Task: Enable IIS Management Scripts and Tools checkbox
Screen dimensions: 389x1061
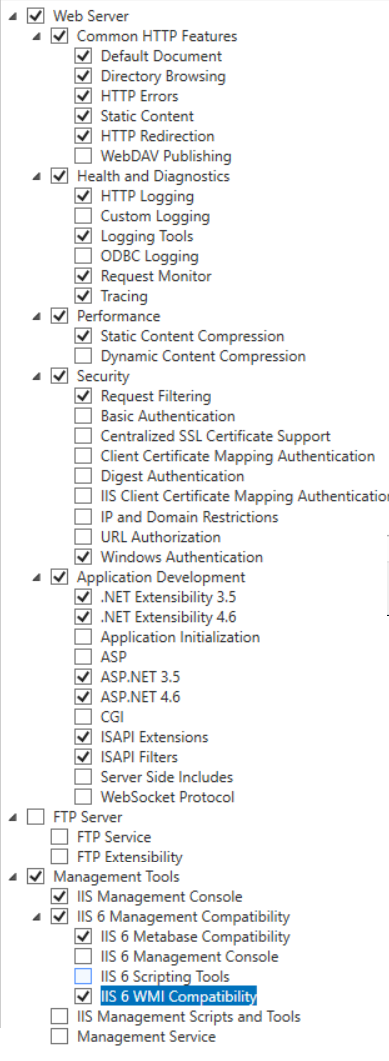Action: tap(60, 1016)
